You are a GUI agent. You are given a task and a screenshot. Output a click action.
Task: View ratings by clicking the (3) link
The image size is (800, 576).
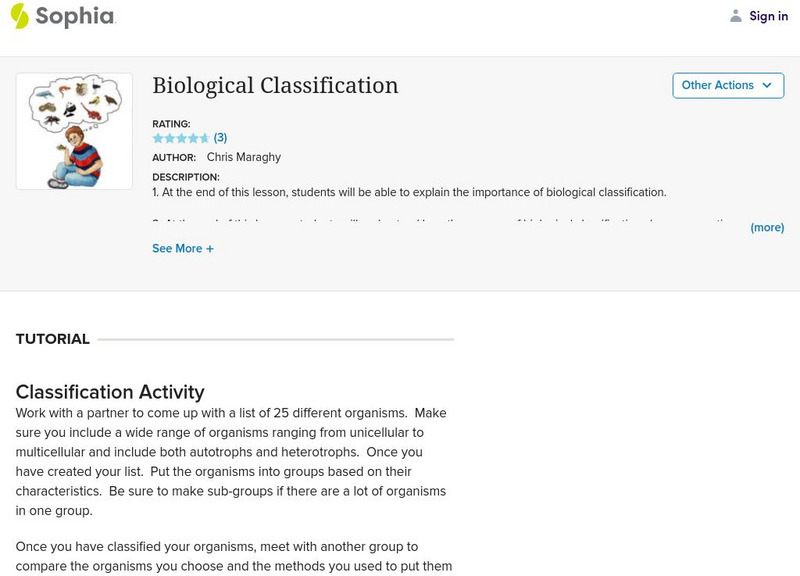click(x=220, y=138)
